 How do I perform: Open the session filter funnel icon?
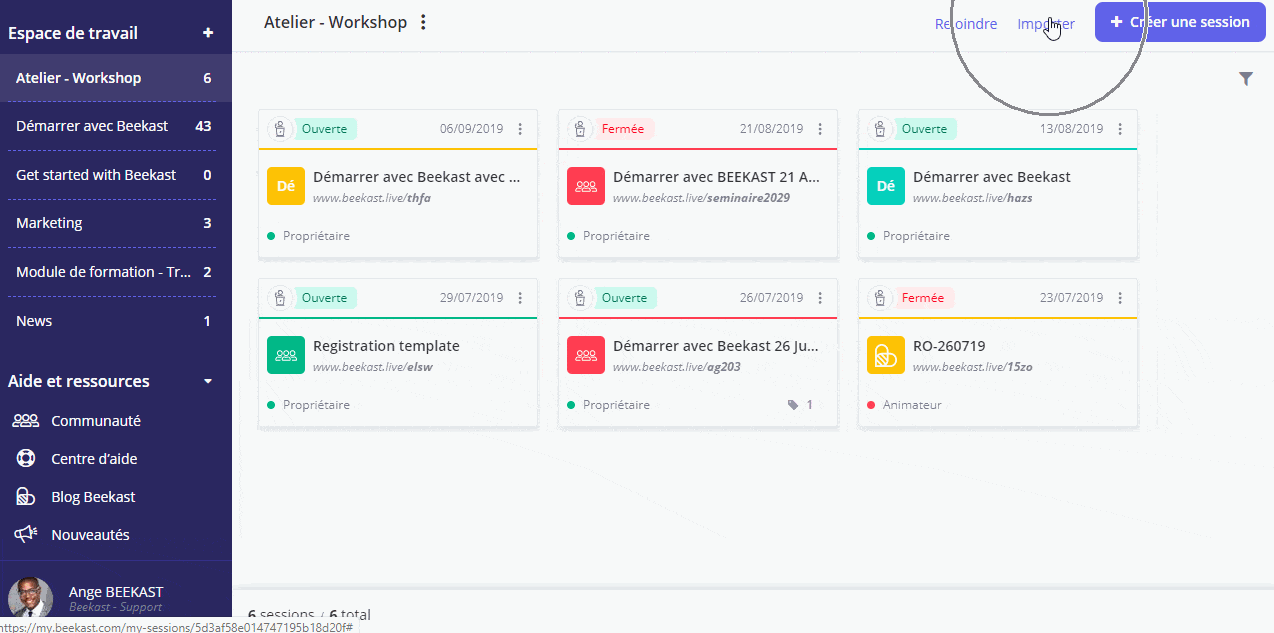[1246, 78]
